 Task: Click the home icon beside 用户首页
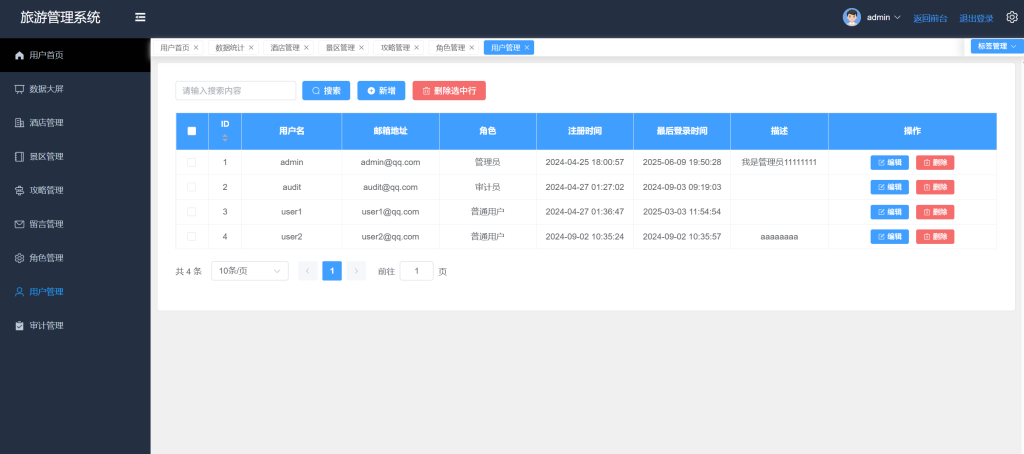[20, 56]
